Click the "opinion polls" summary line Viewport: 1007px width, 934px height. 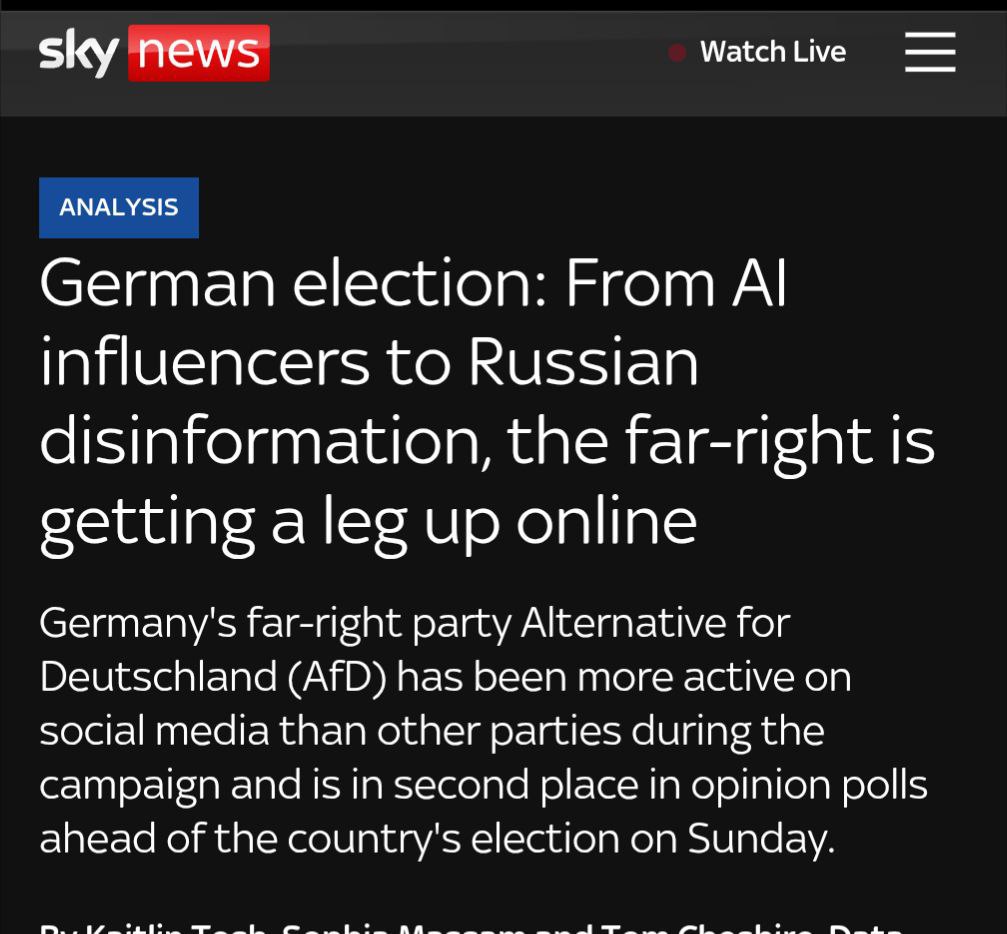[x=483, y=785]
